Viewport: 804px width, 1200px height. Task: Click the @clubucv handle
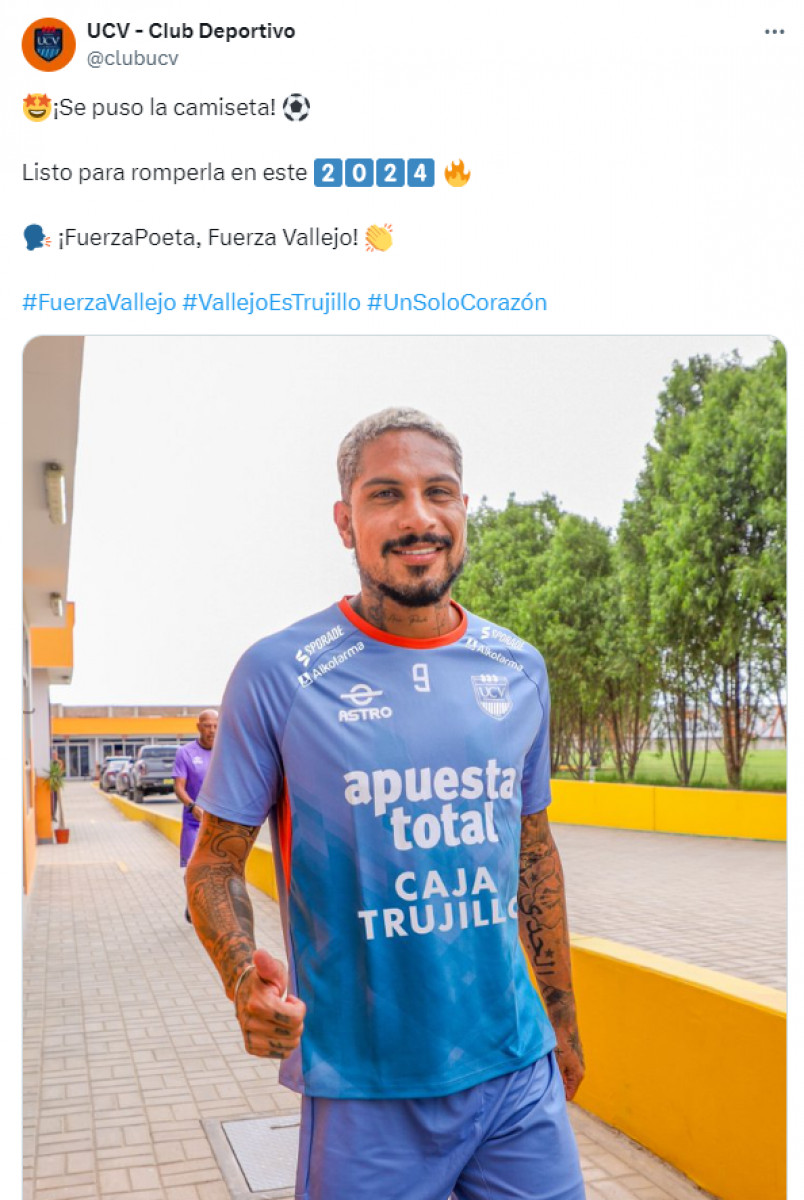click(133, 58)
